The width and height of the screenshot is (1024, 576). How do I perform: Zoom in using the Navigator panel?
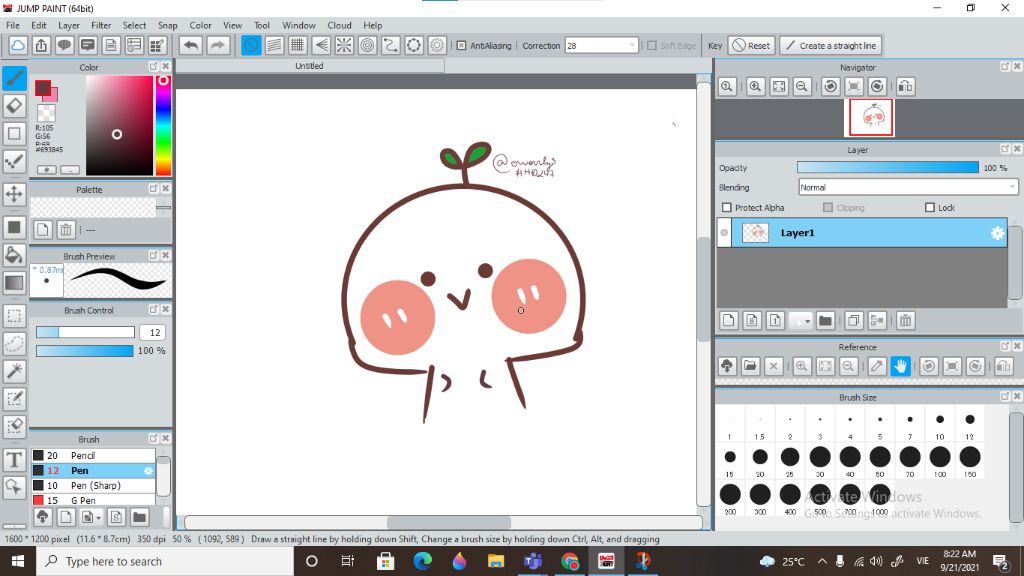click(755, 86)
